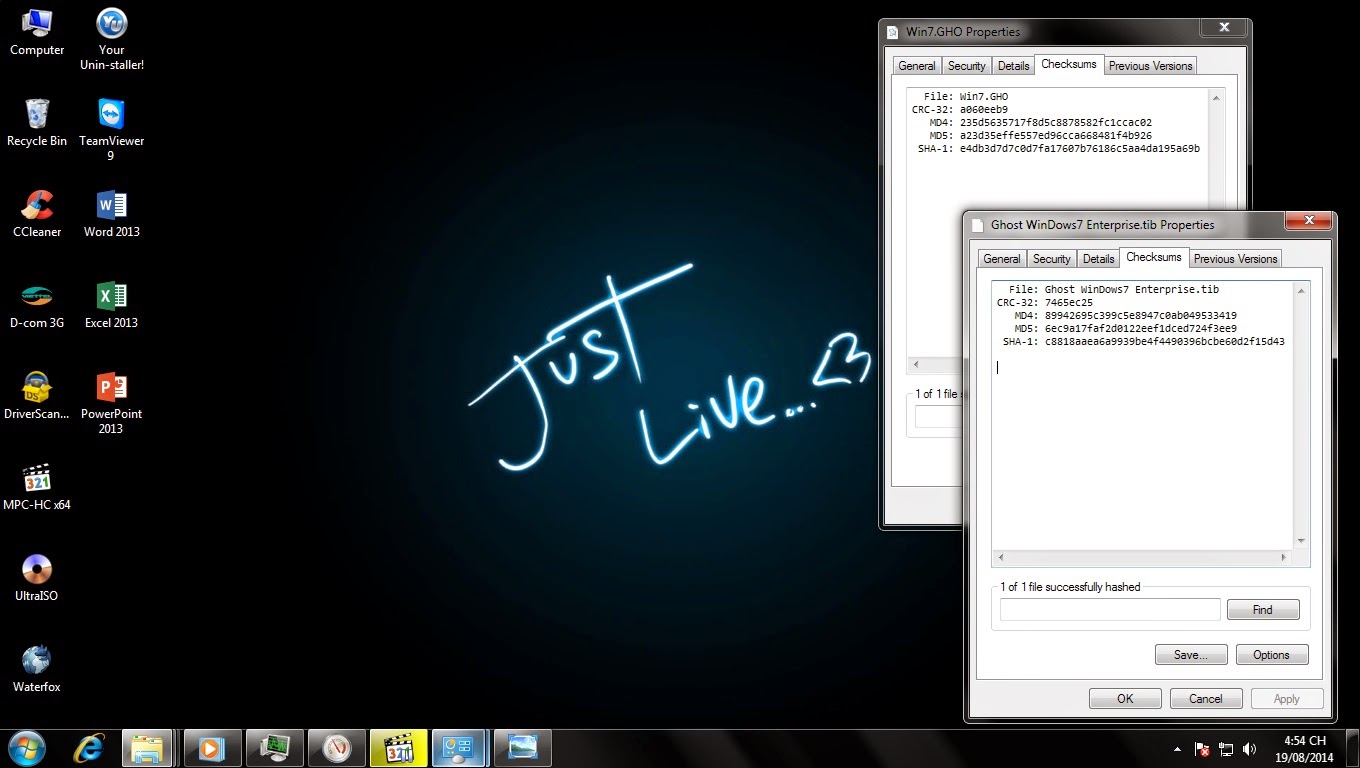Click scroll-up arrow in Win7.GHO checksum list
Viewport: 1360px width, 768px height.
point(1216,98)
